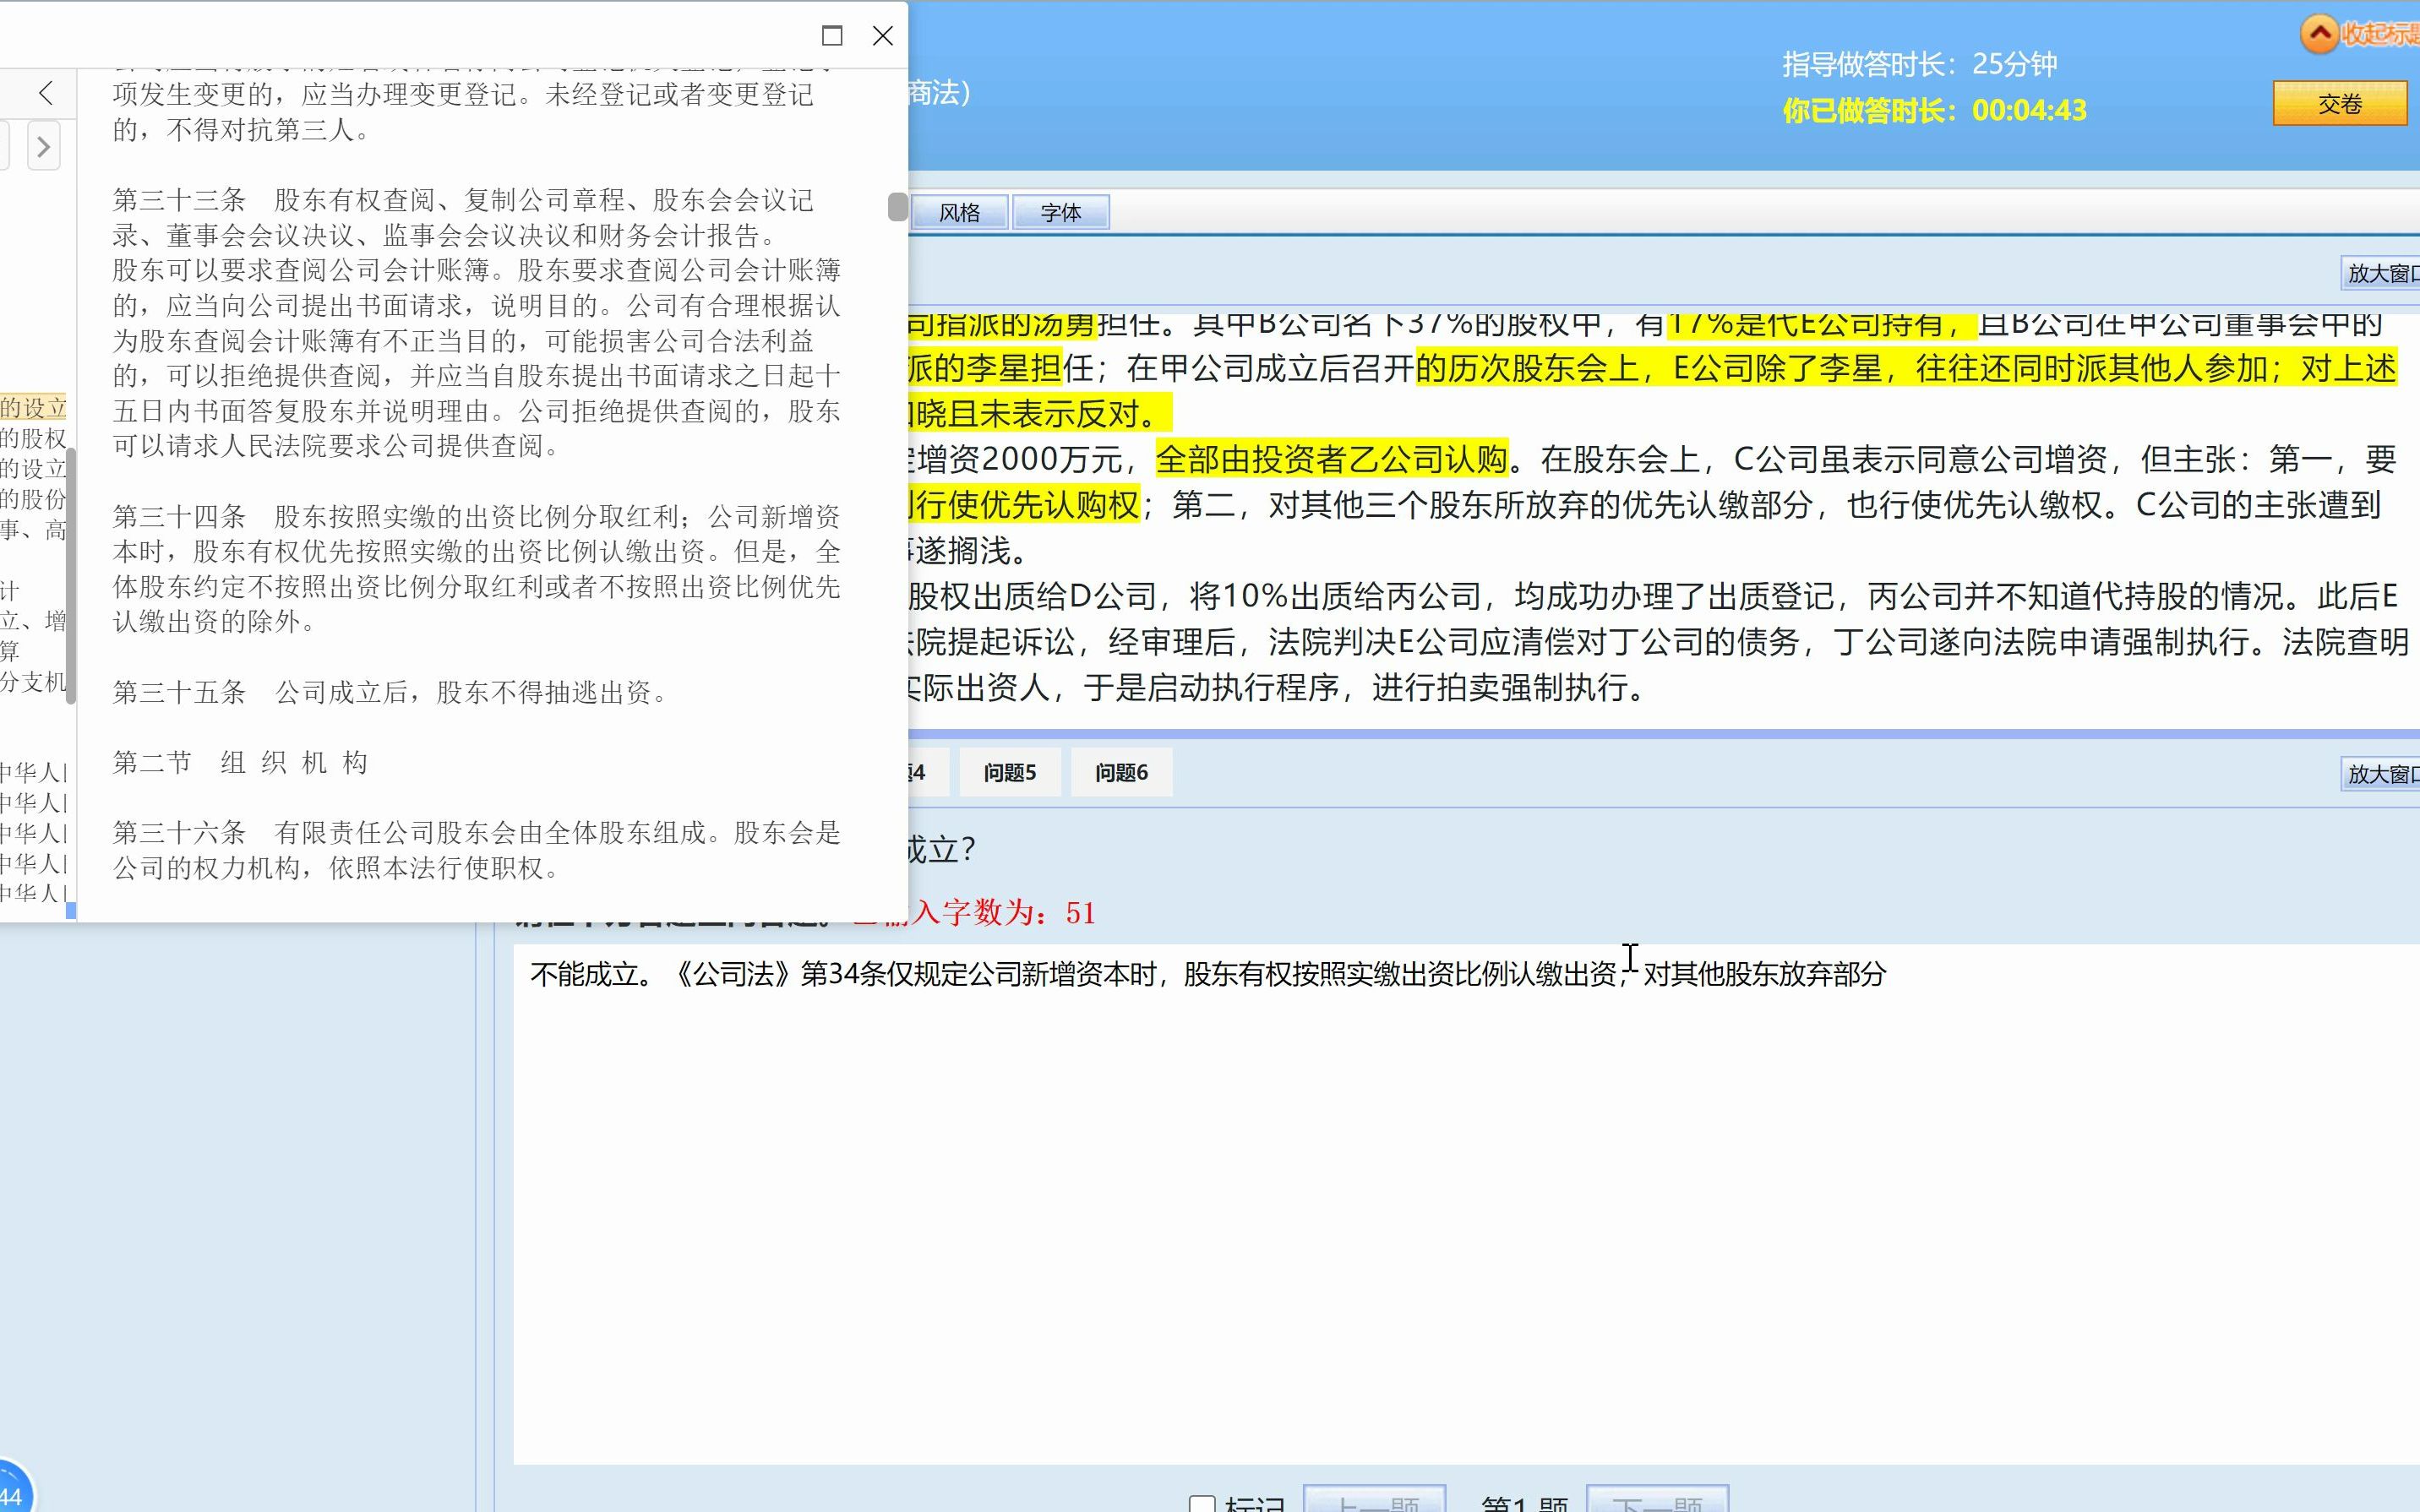Select sidebar chapter ending 分支机
The height and width of the screenshot is (1512, 2420).
pos(33,682)
